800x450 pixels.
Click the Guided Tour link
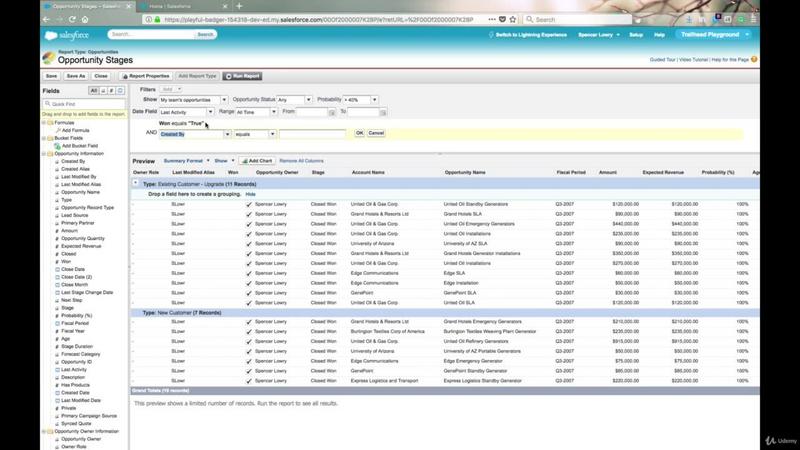point(662,60)
